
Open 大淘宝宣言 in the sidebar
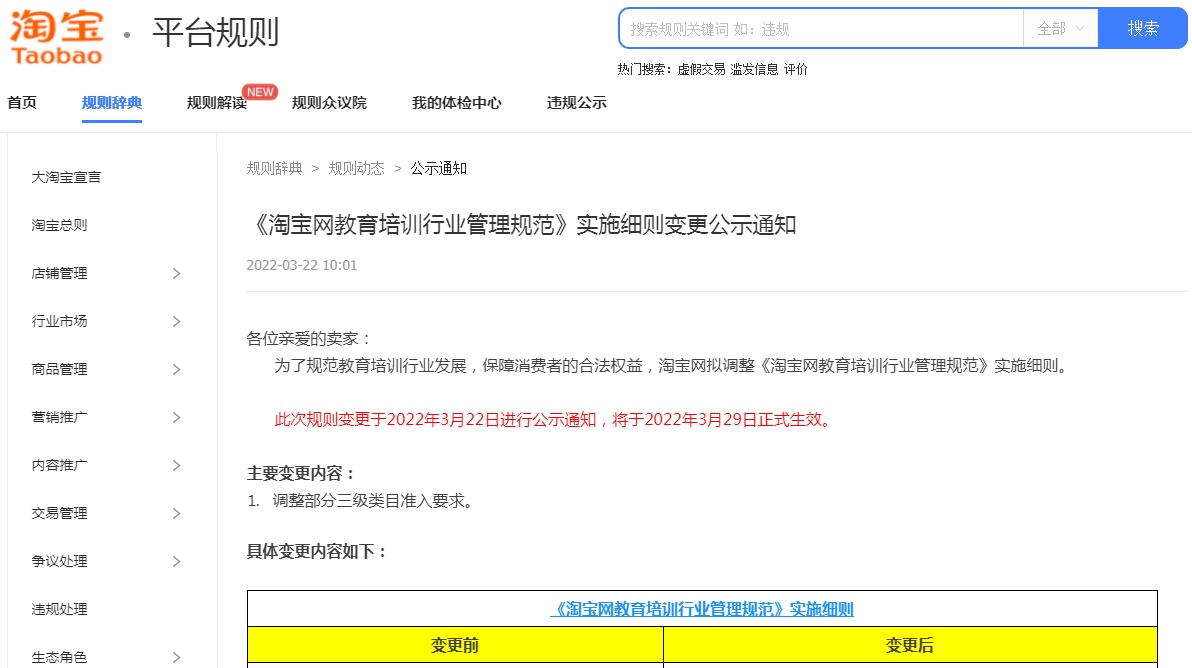coord(66,177)
